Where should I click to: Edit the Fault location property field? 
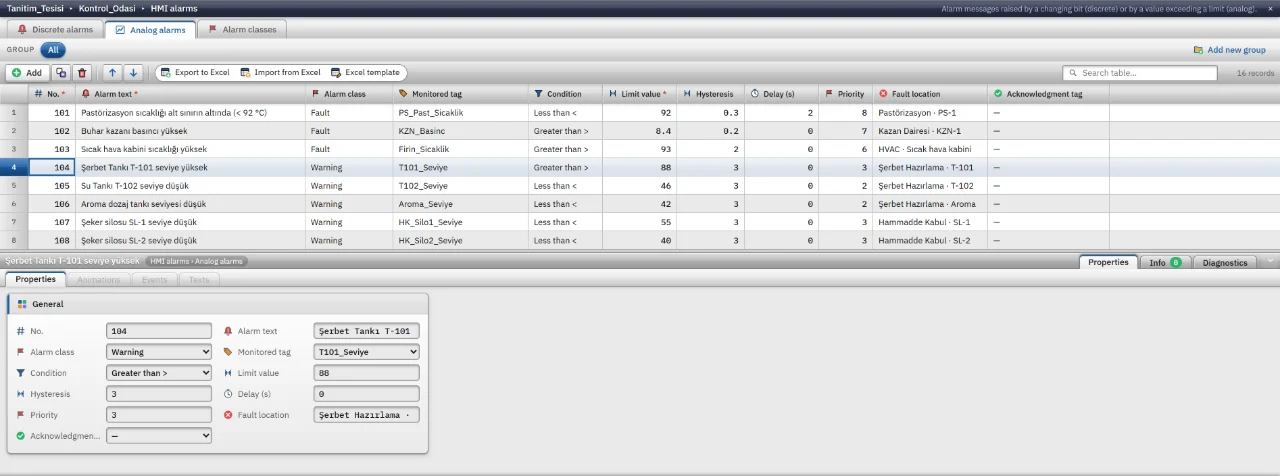click(x=367, y=415)
